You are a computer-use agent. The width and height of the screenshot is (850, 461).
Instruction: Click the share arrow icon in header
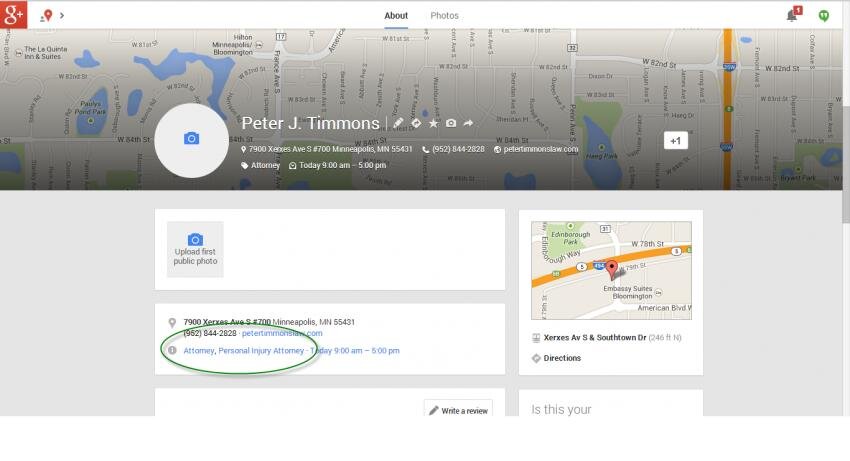[x=468, y=123]
